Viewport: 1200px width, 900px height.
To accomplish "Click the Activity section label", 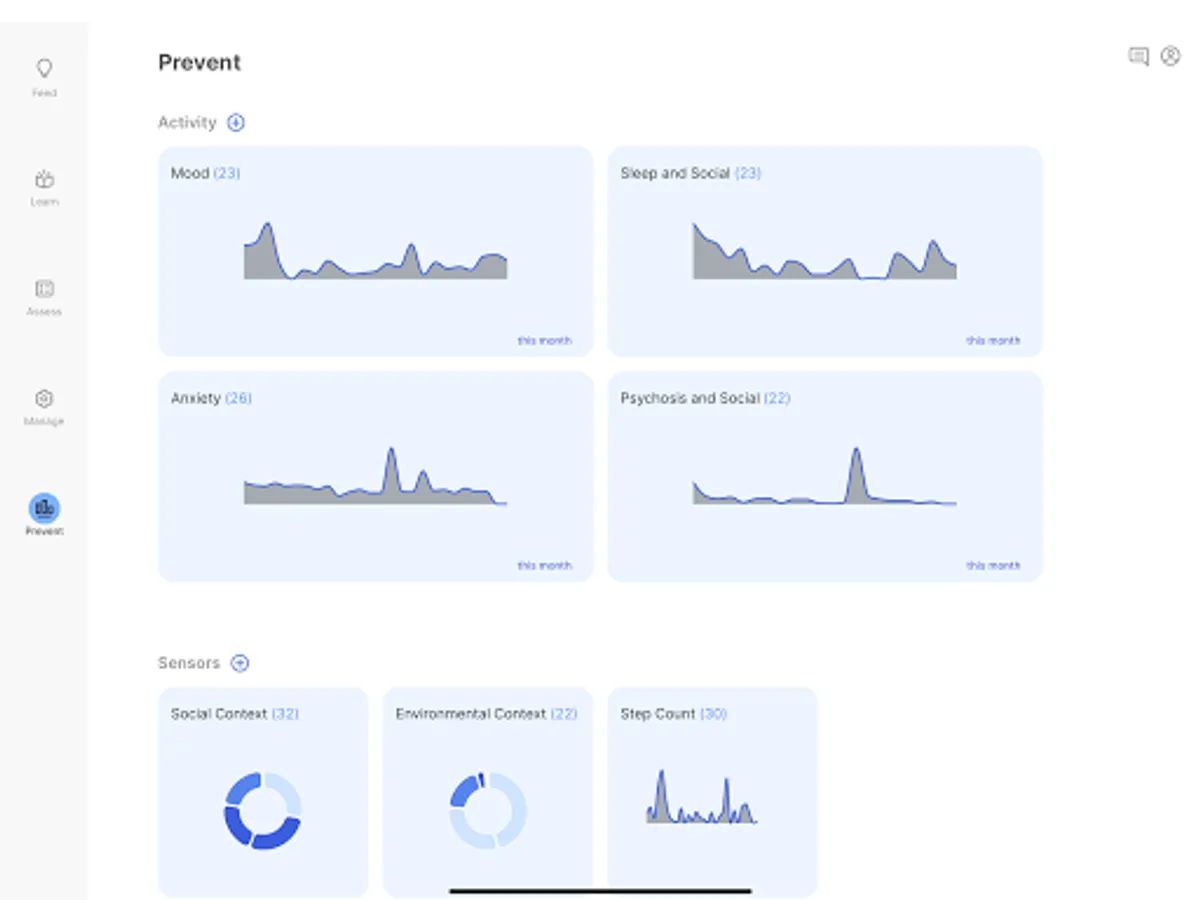I will pos(187,122).
